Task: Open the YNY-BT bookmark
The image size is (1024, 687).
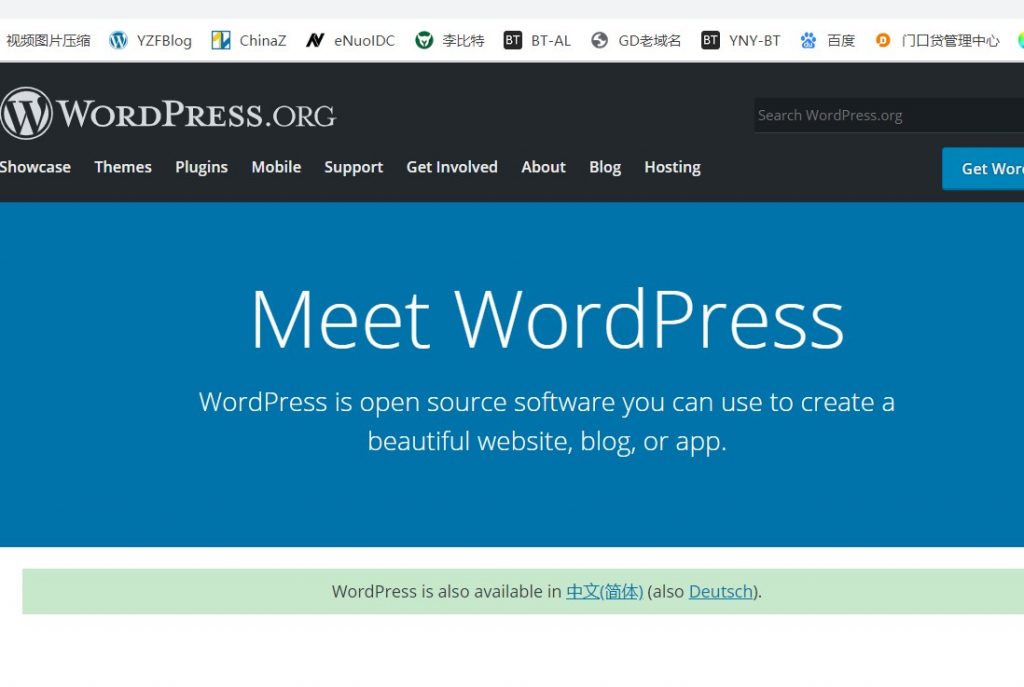Action: [x=741, y=41]
